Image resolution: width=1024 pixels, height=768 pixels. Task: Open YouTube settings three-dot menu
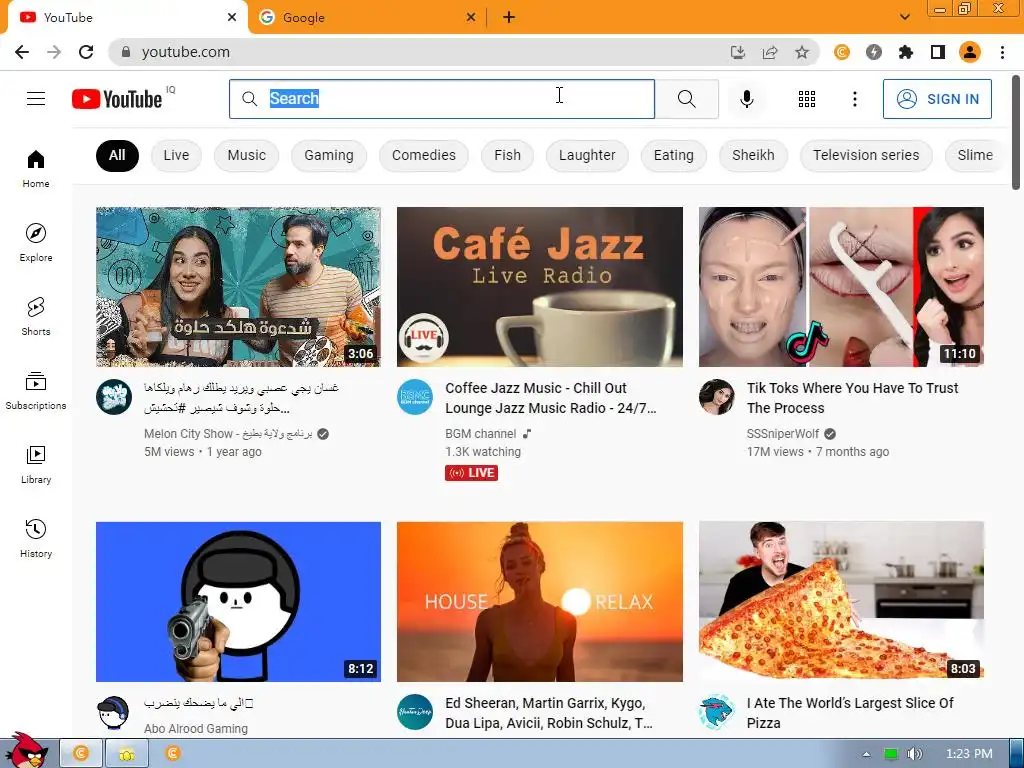click(x=854, y=99)
